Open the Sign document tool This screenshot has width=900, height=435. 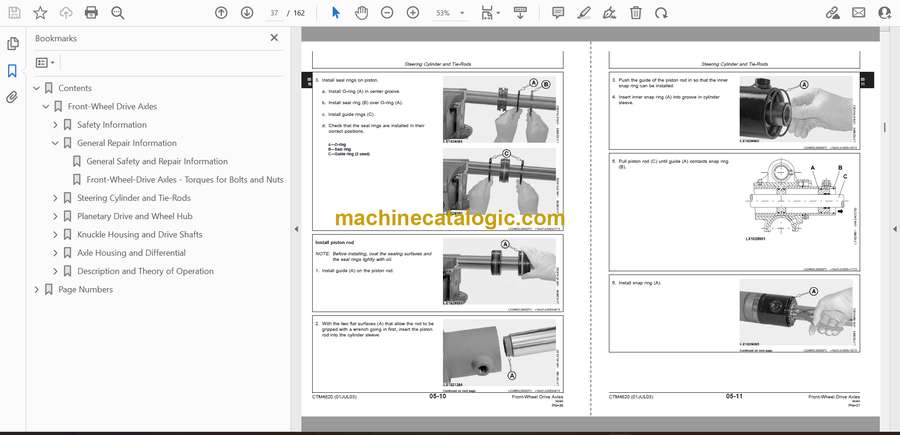pos(610,13)
